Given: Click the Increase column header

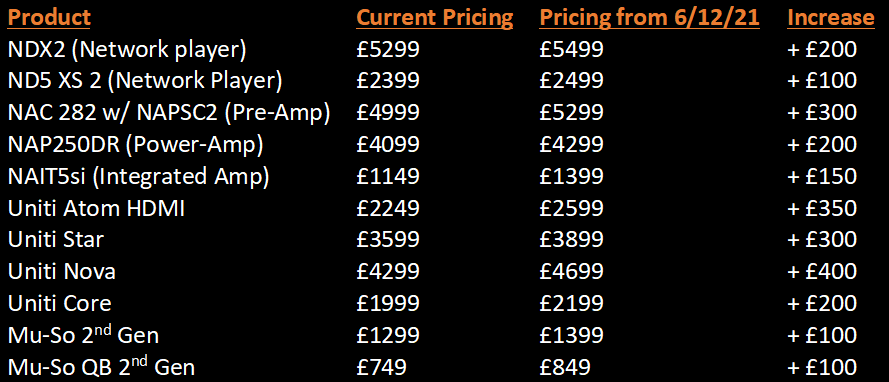Looking at the screenshot, I should coord(831,18).
